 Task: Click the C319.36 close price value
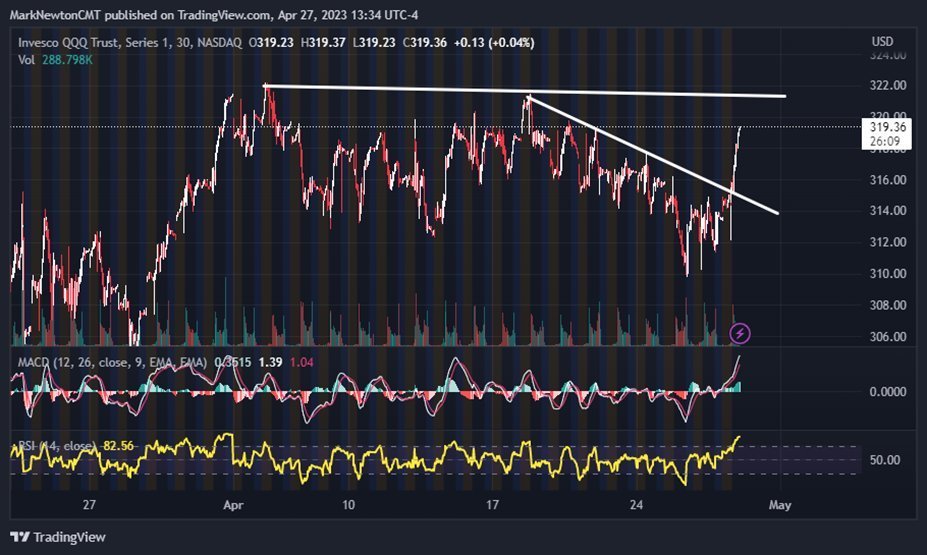(424, 43)
